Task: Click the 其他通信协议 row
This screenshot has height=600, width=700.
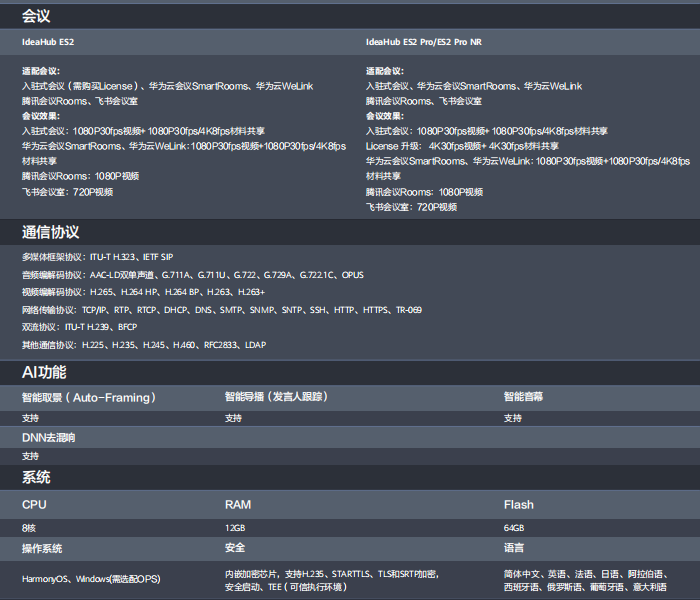Action: (x=143, y=345)
